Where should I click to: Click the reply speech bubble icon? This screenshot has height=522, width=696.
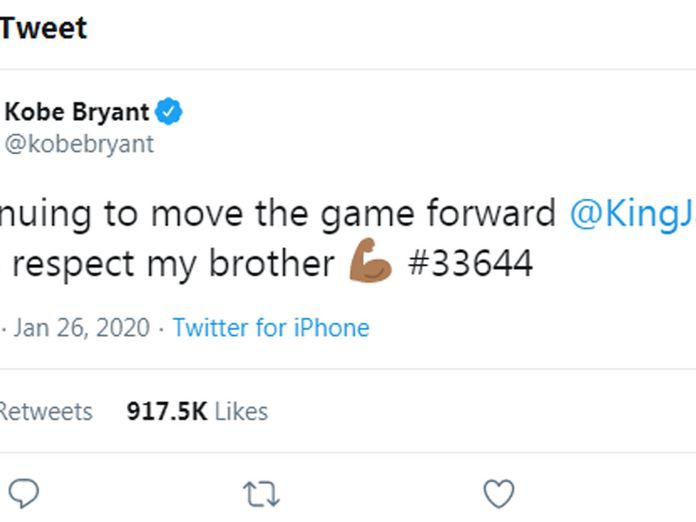24,493
